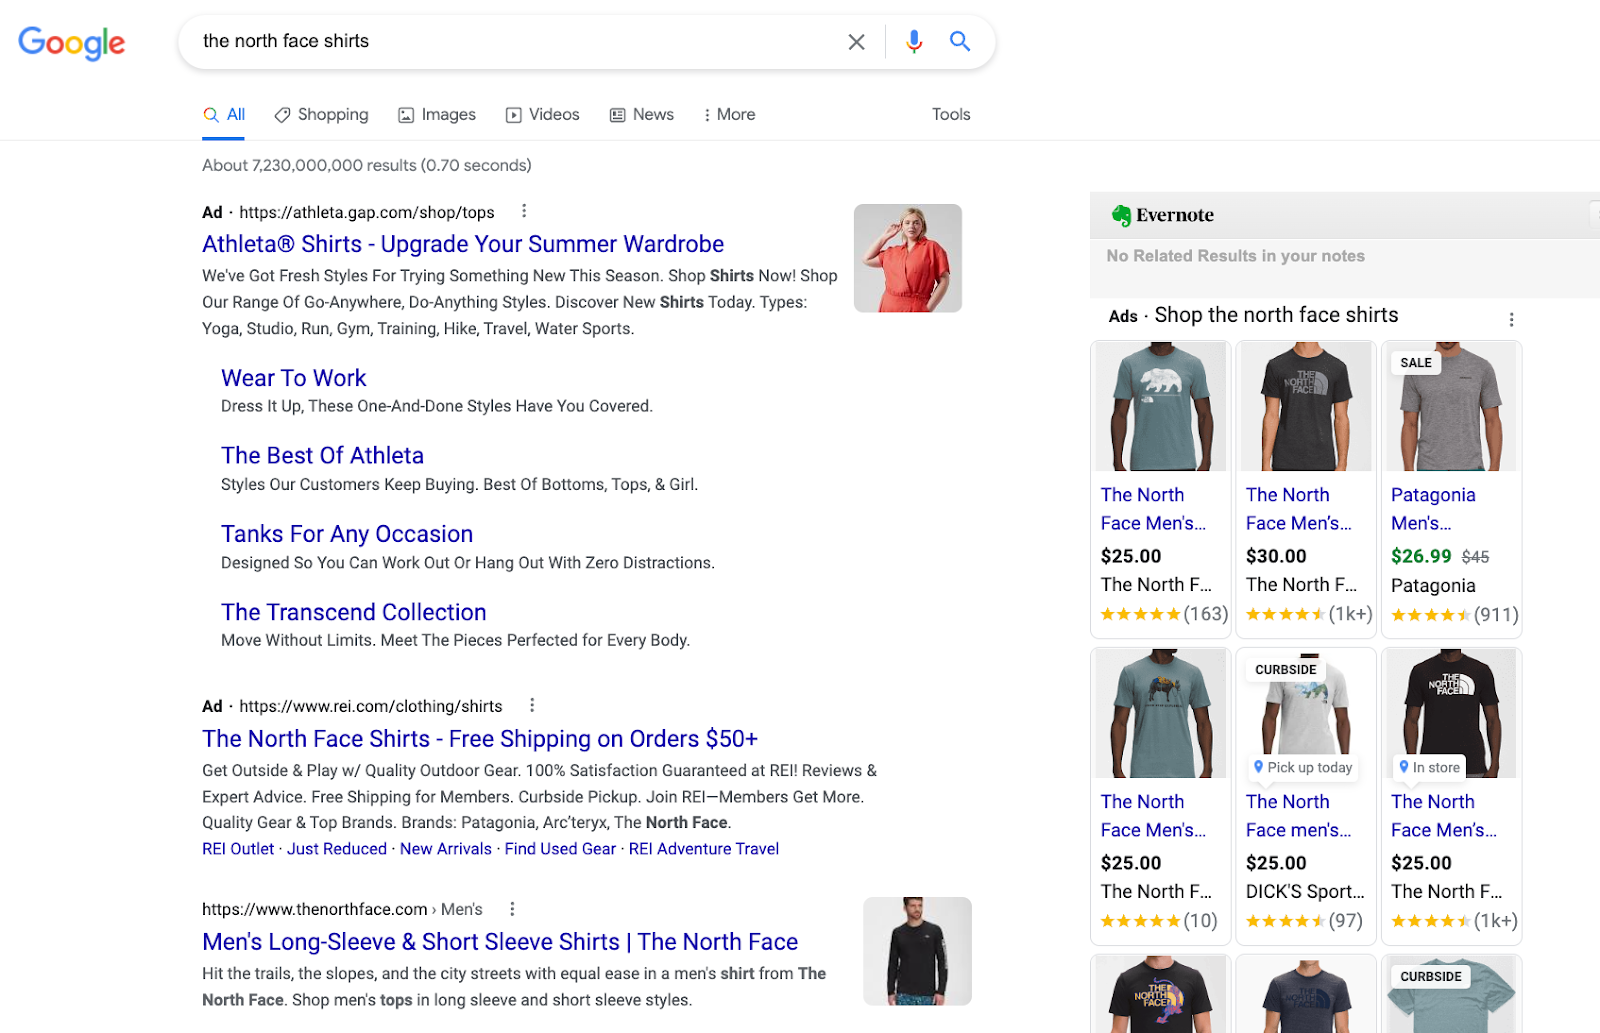Open Tanks For Any Occasion sitelink
The width and height of the screenshot is (1600, 1033).
click(x=347, y=534)
